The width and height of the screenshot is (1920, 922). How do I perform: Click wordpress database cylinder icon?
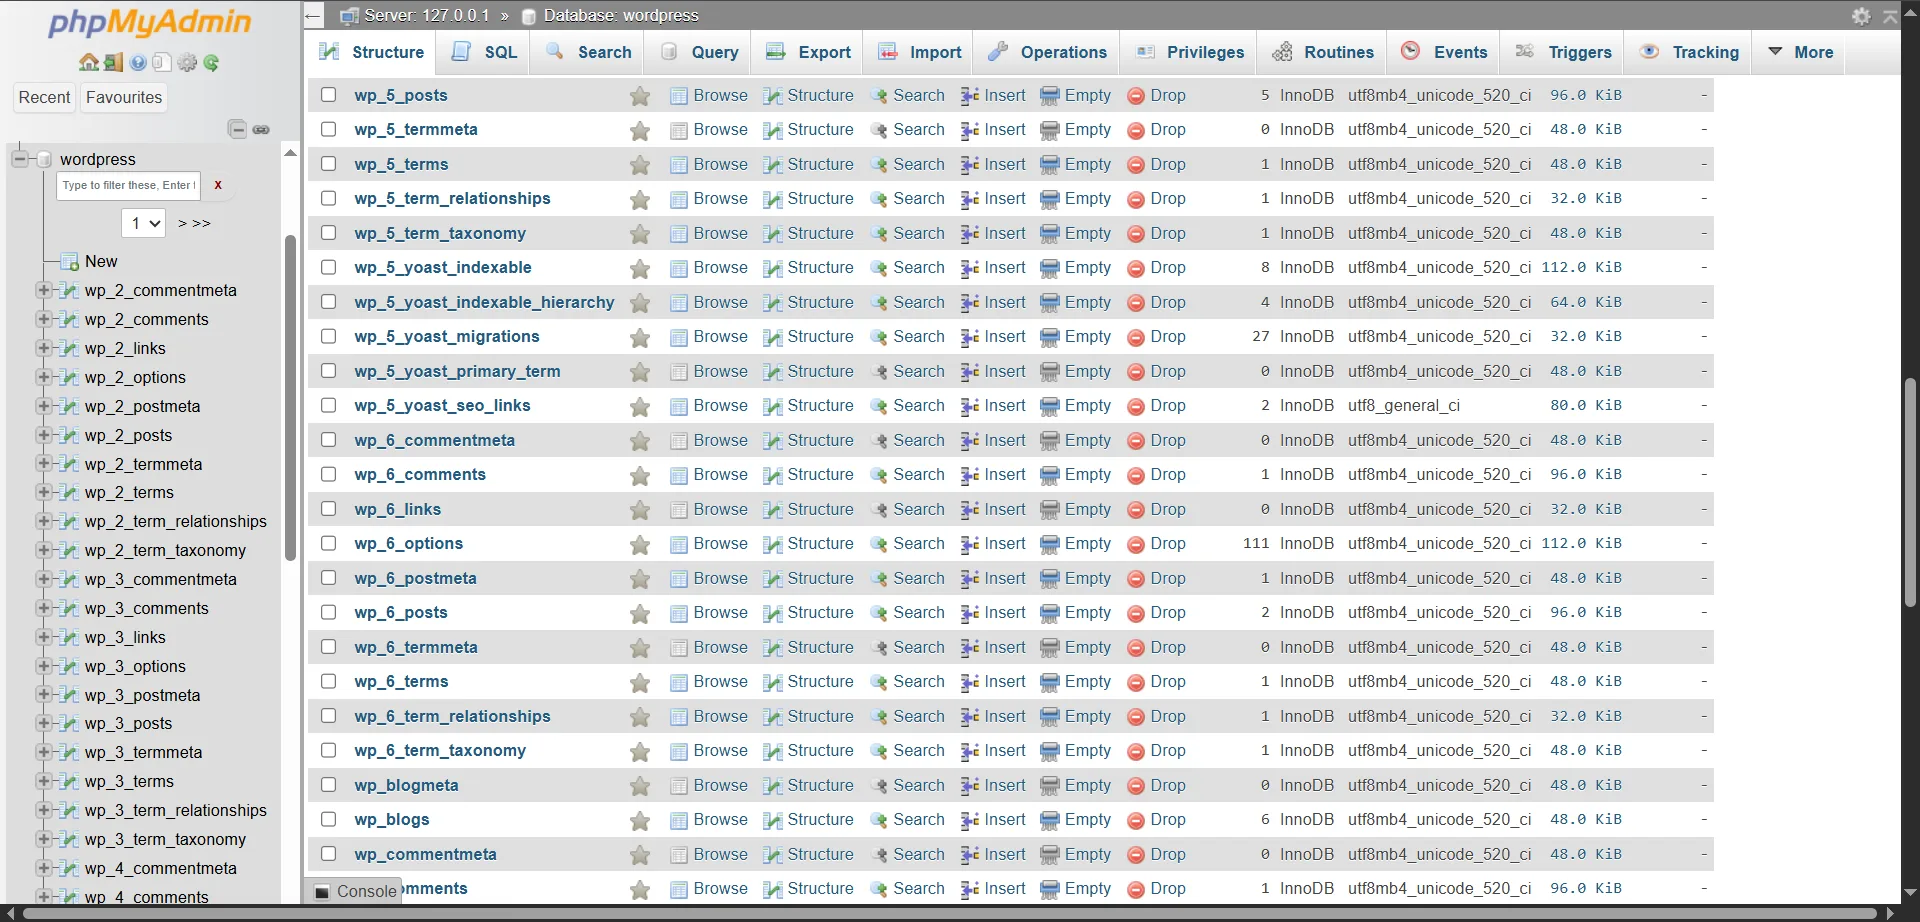43,159
